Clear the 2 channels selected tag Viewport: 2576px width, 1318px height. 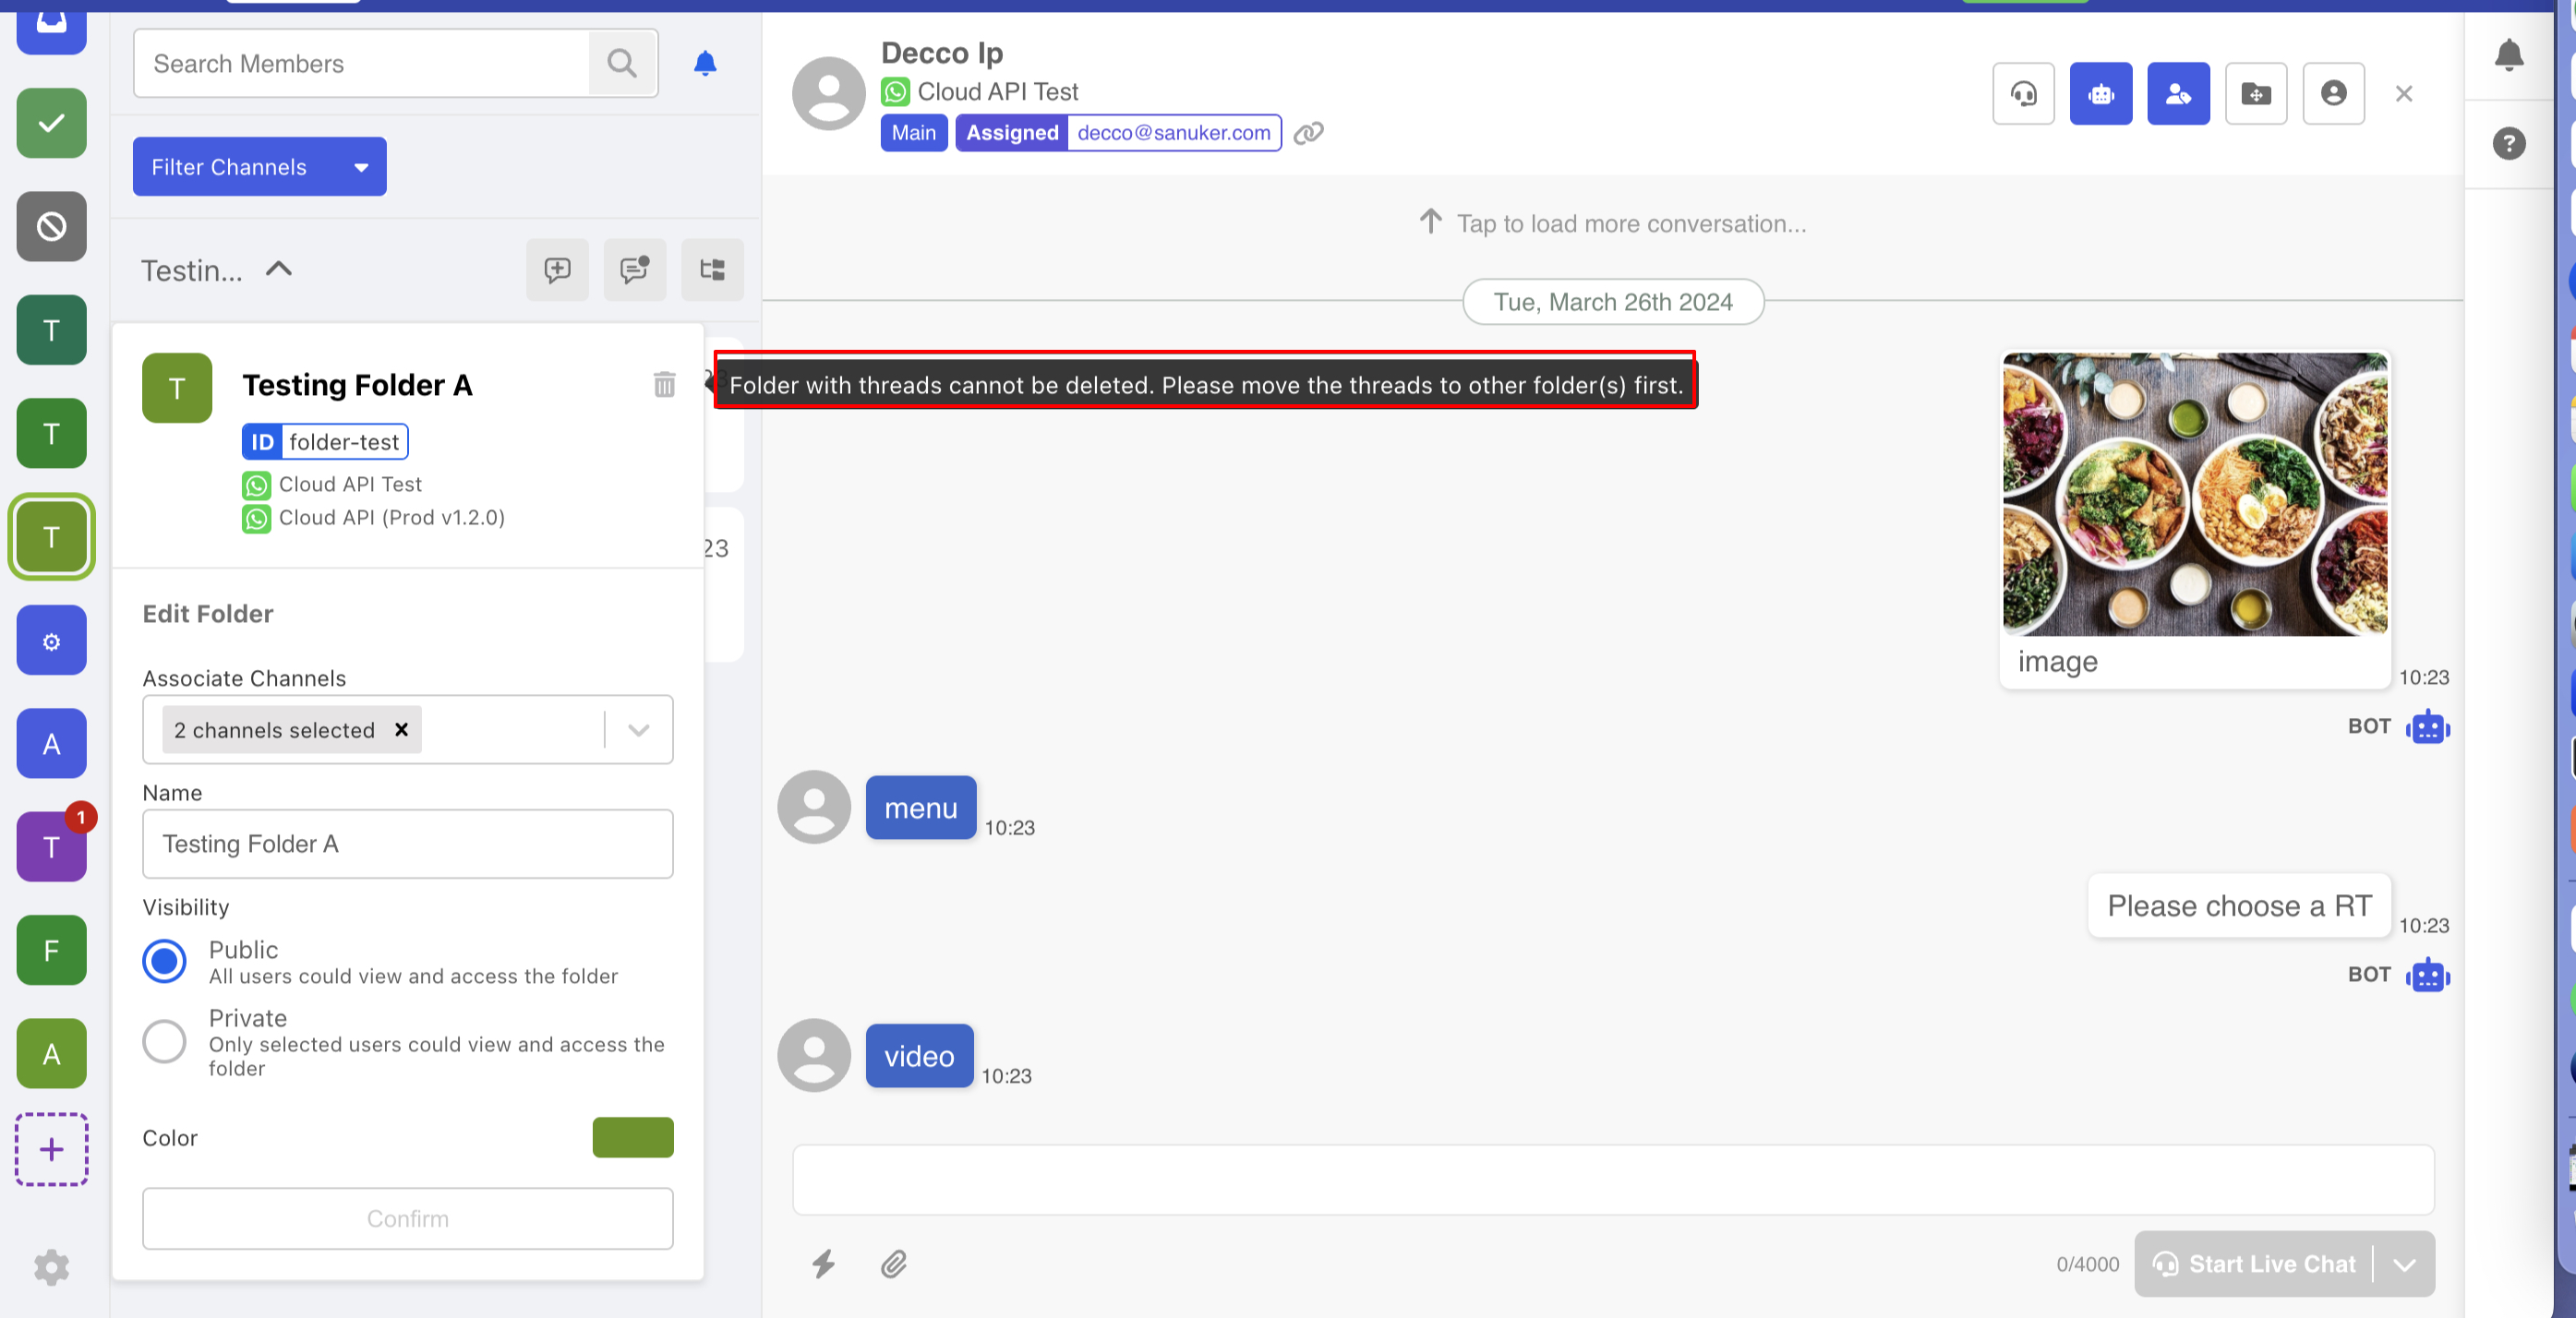click(401, 730)
